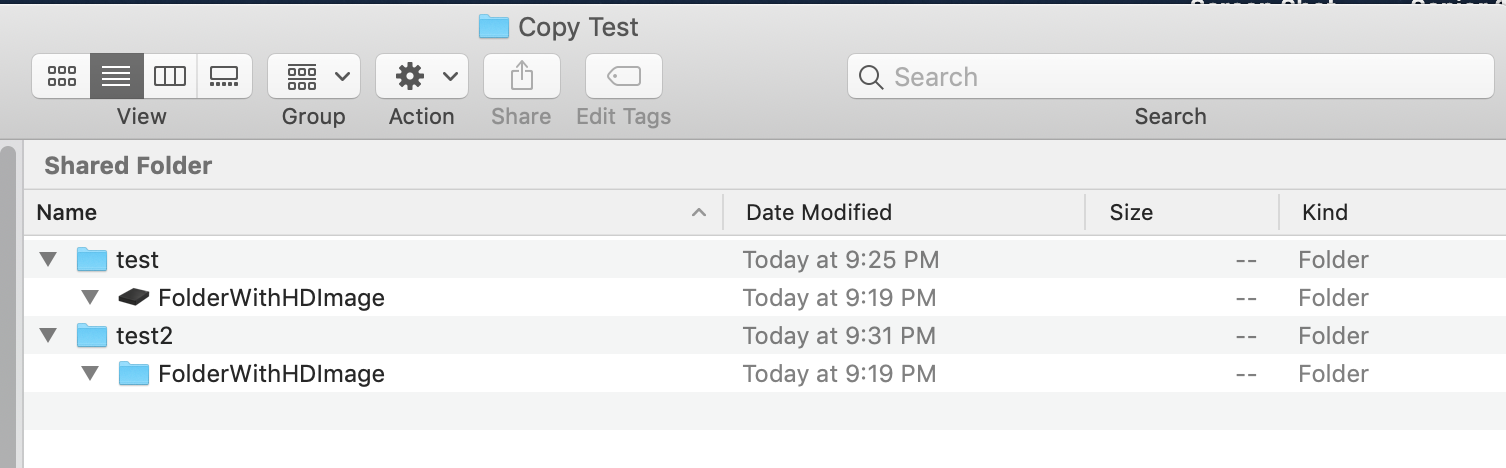
Task: Switch to column view
Action: point(170,76)
